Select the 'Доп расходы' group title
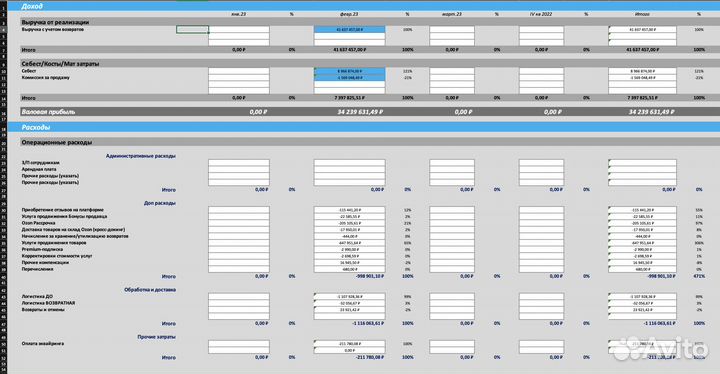The height and width of the screenshot is (374, 720). [x=160, y=203]
